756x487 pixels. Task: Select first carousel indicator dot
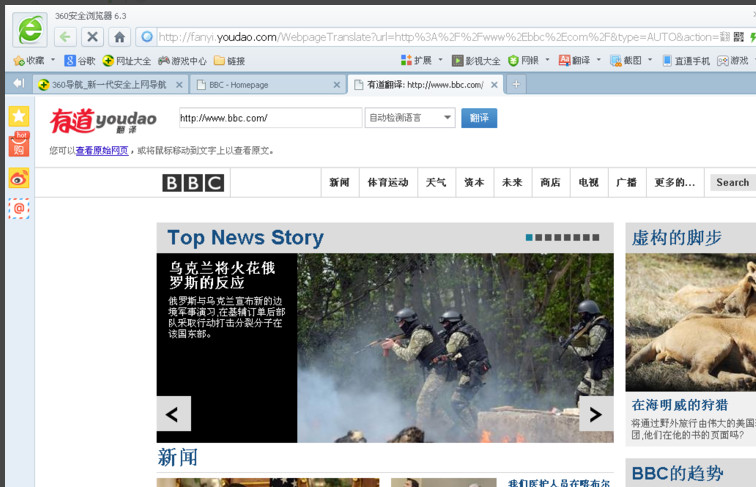click(530, 237)
